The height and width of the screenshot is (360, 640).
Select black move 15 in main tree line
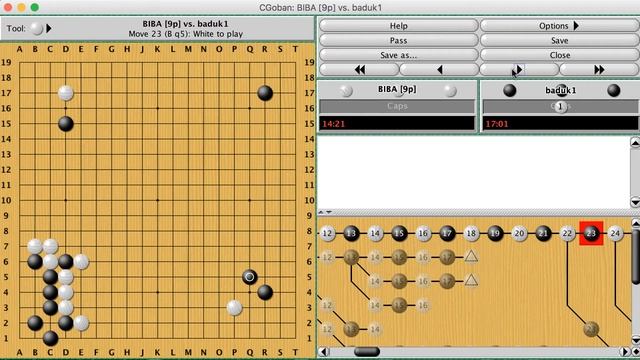coord(399,233)
